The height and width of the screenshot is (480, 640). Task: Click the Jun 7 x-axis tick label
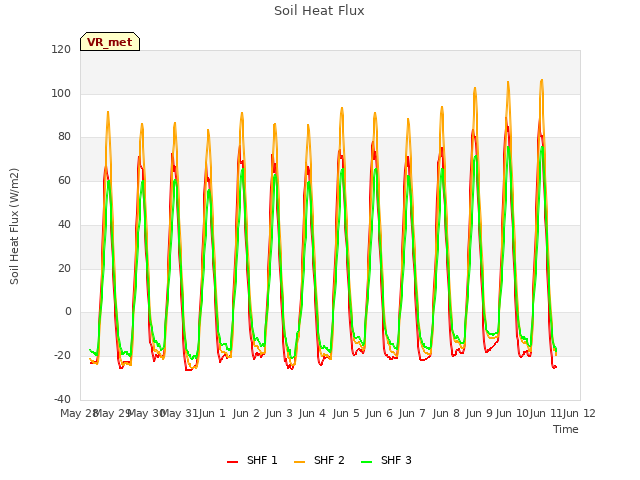click(x=412, y=413)
